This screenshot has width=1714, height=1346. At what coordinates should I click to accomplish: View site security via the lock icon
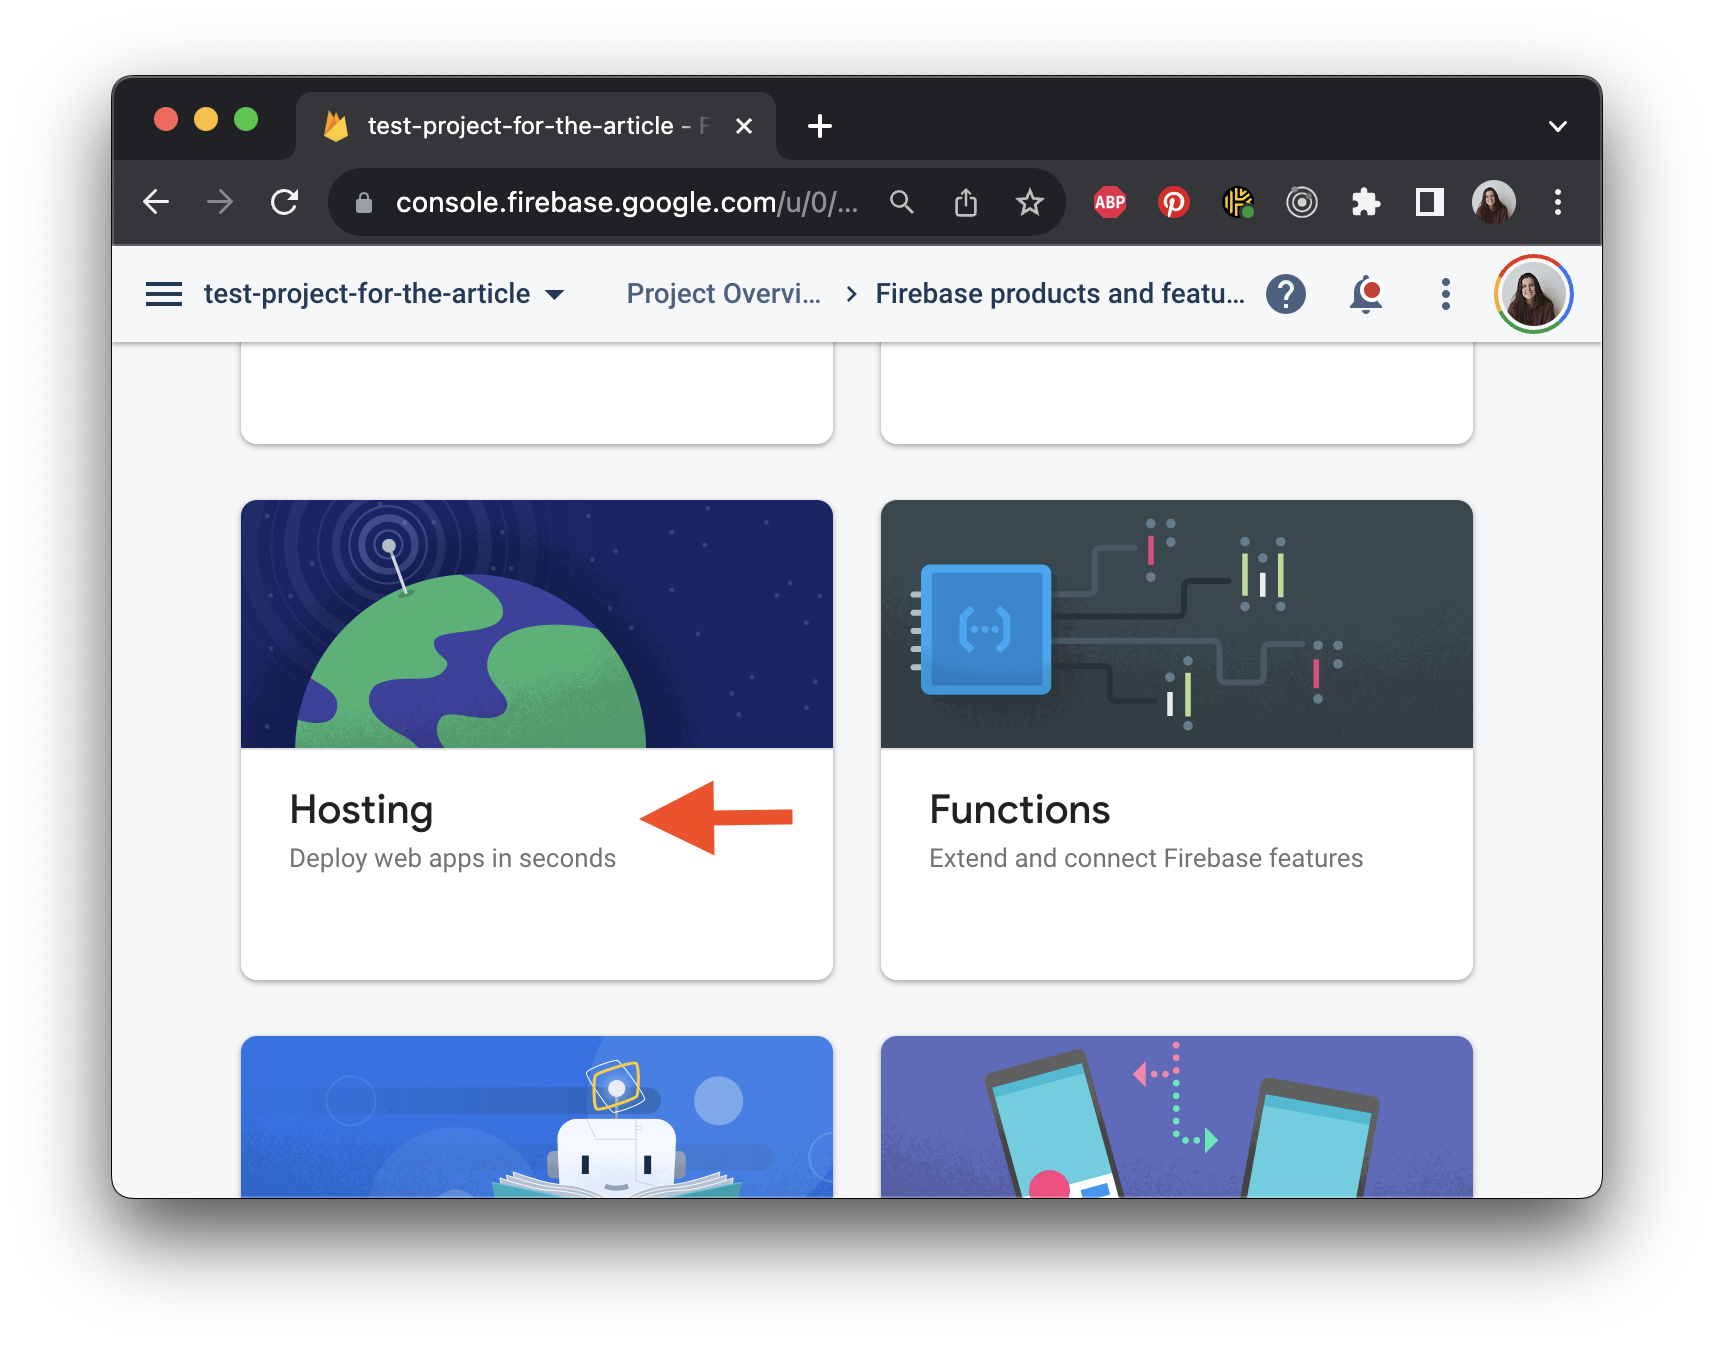pyautogui.click(x=363, y=202)
